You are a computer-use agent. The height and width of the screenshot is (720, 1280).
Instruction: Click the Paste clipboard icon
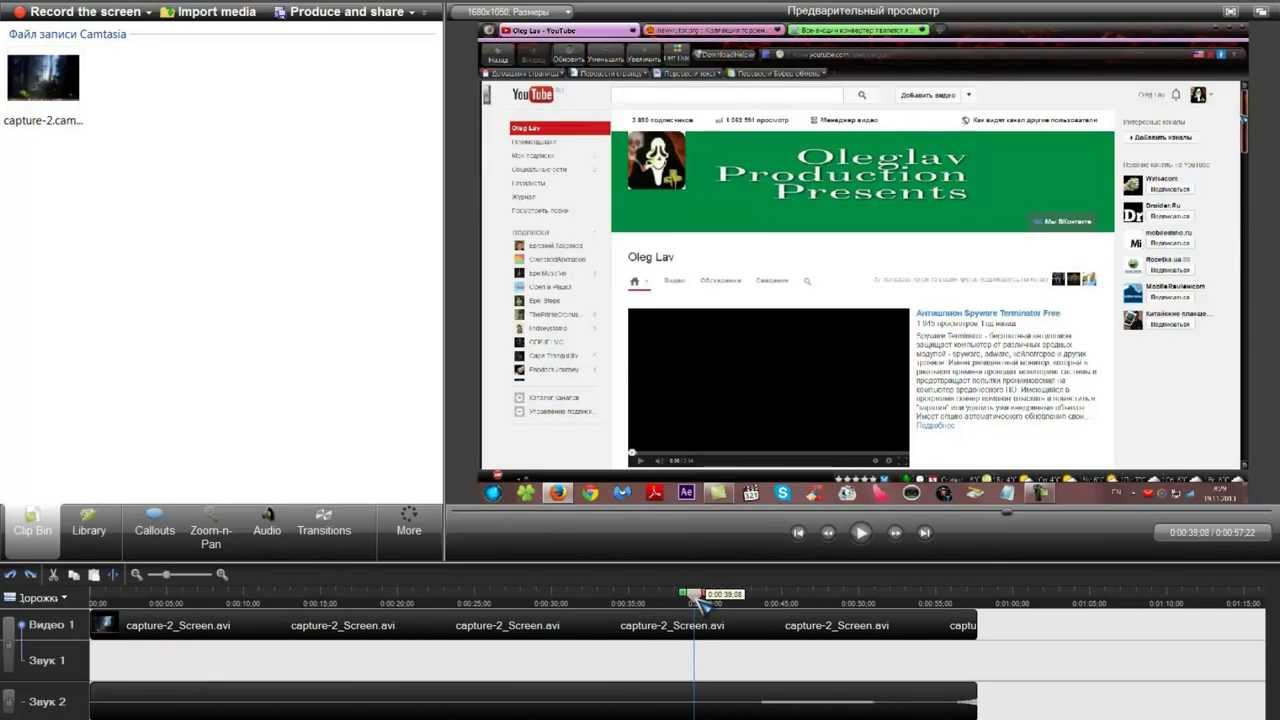point(94,575)
